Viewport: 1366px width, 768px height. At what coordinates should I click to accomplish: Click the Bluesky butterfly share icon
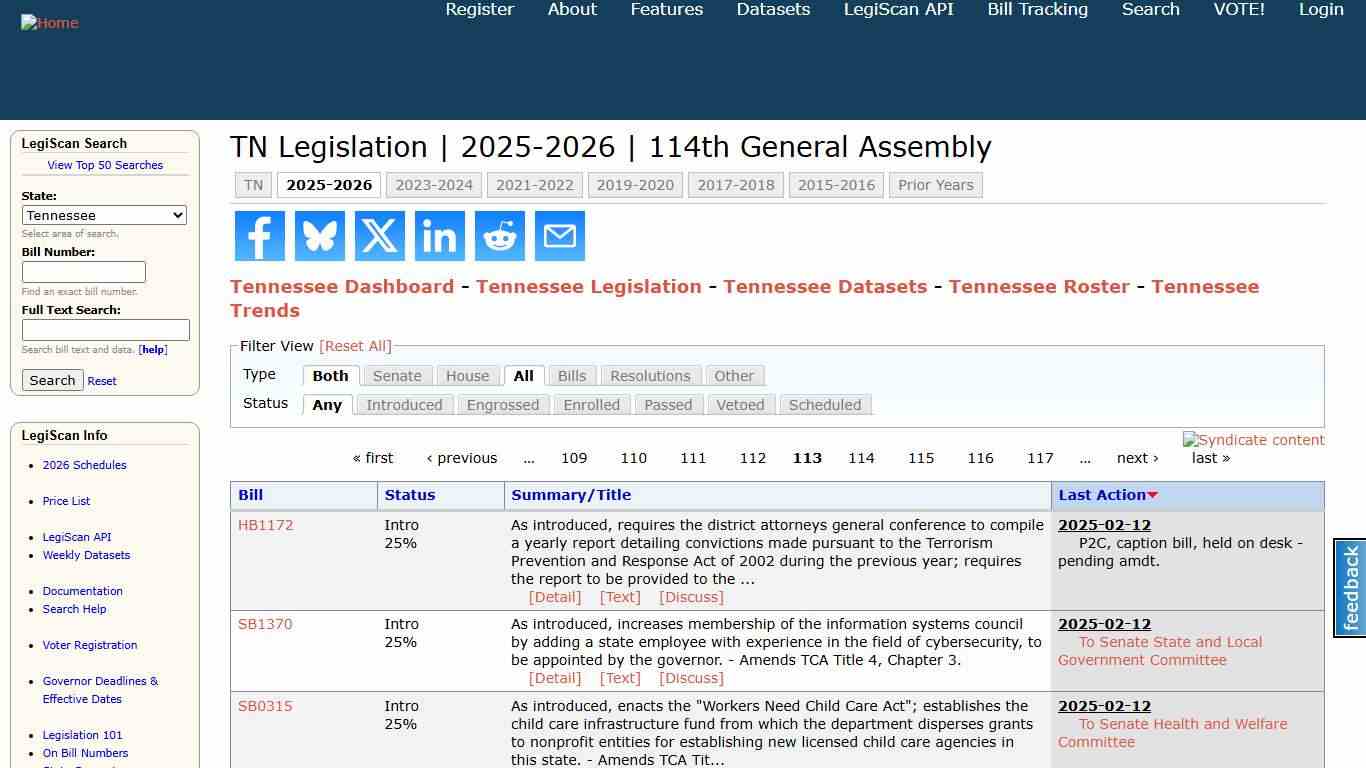319,236
